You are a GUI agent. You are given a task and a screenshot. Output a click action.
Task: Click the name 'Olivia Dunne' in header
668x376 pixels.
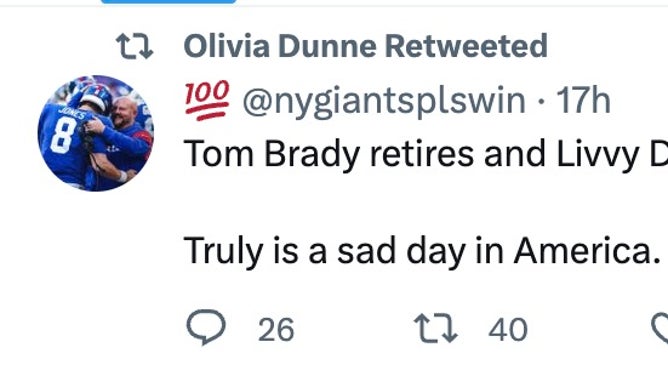point(280,46)
